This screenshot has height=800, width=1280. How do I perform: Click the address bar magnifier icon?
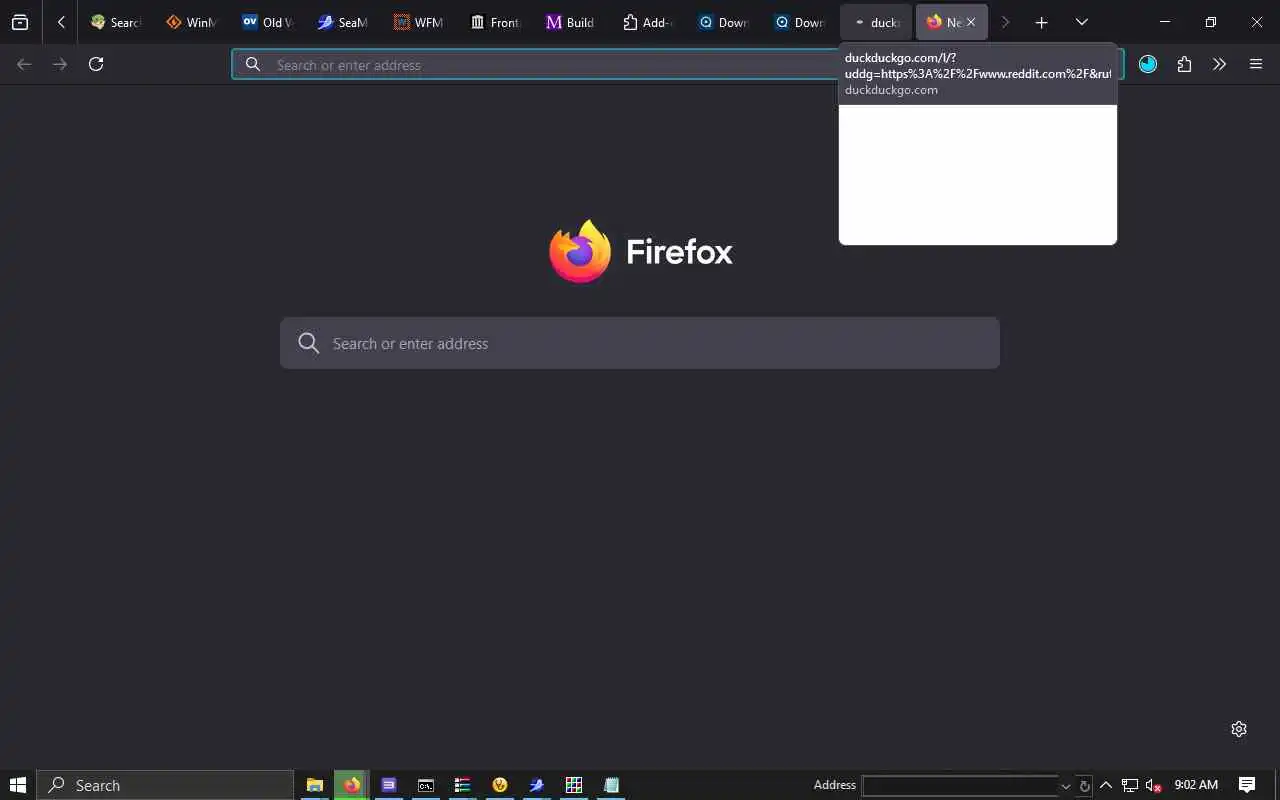click(x=254, y=65)
